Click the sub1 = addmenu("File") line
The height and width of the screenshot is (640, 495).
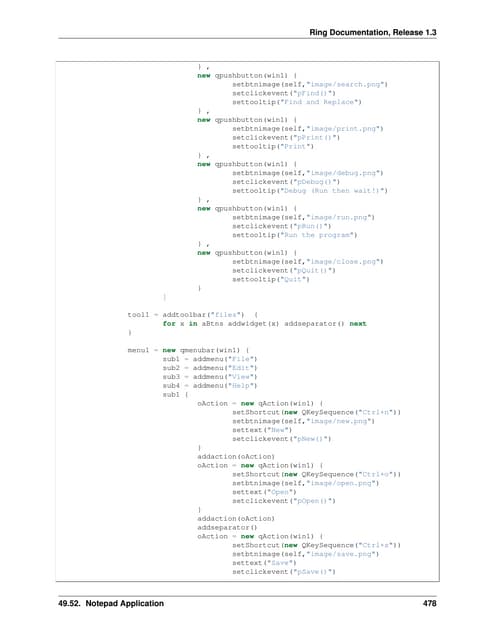click(210, 359)
